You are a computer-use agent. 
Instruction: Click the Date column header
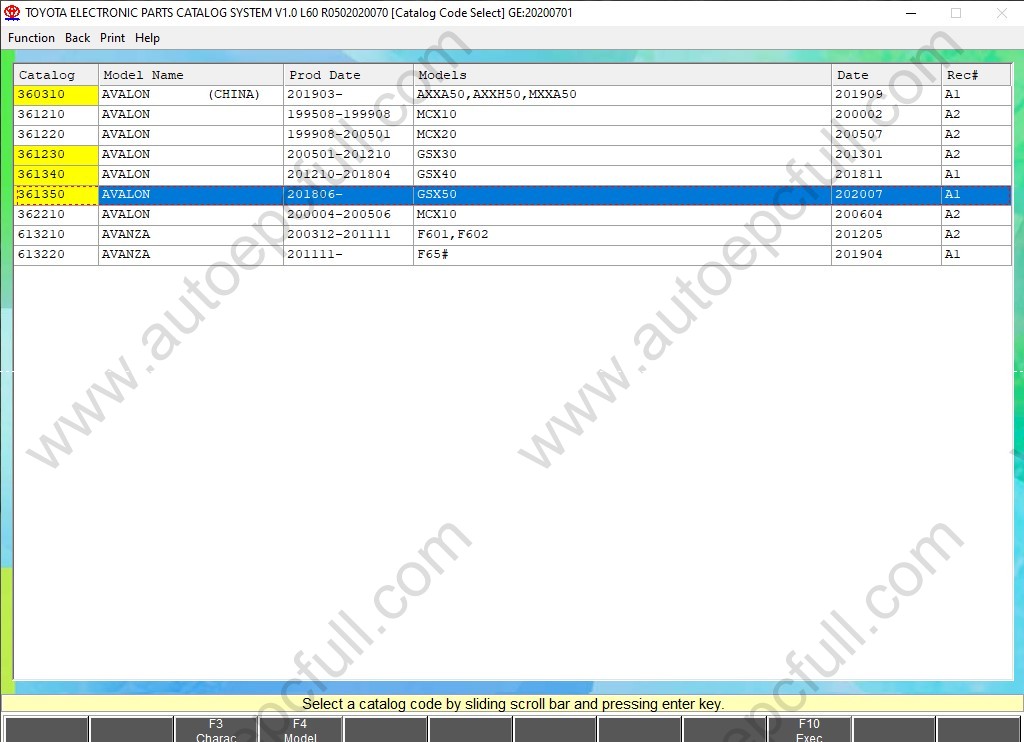pos(886,74)
